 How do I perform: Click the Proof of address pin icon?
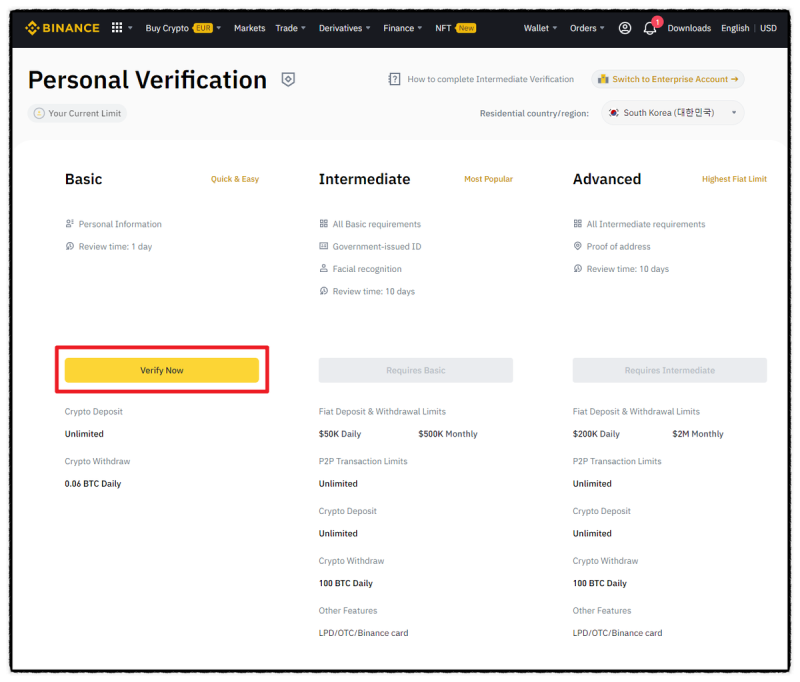(x=578, y=246)
